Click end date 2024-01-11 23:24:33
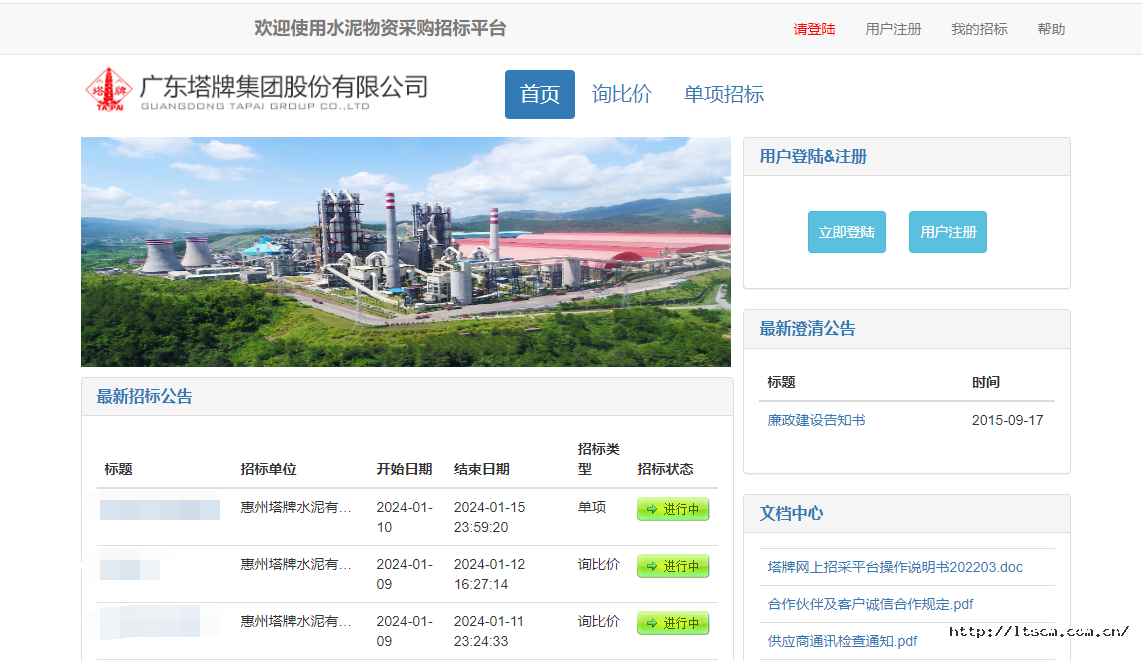The image size is (1142, 661). (x=489, y=631)
